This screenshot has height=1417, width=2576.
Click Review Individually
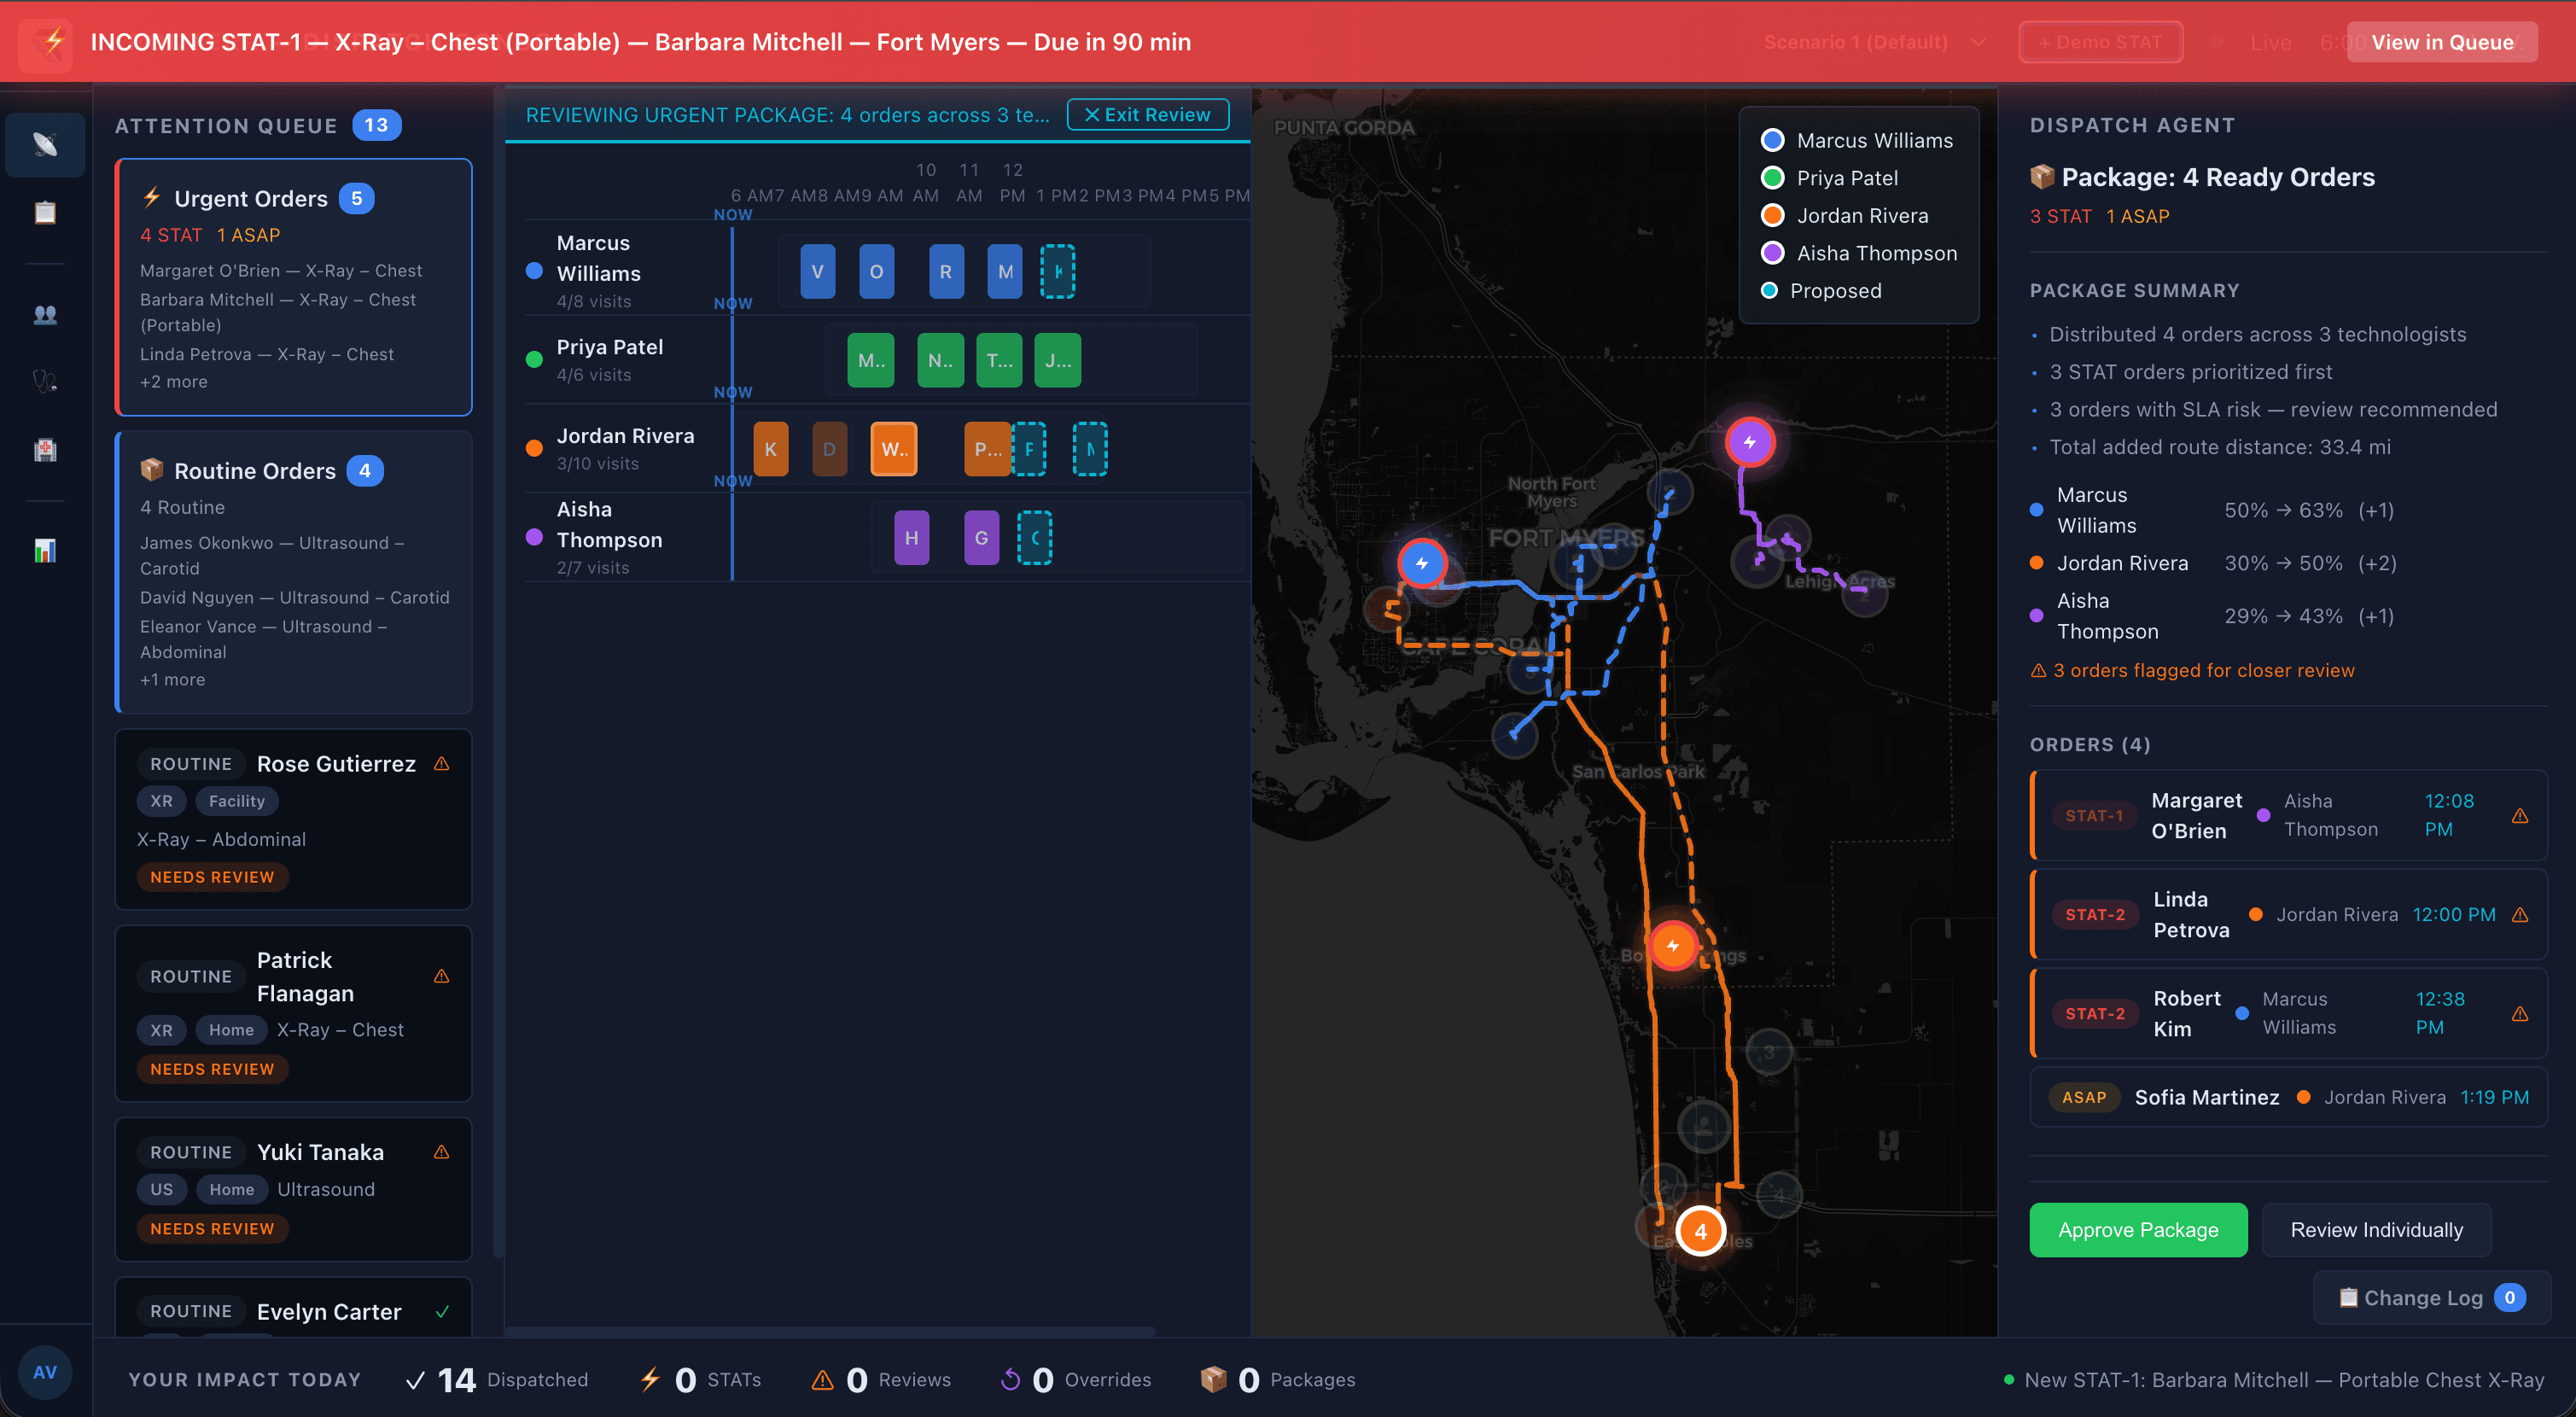2377,1230
